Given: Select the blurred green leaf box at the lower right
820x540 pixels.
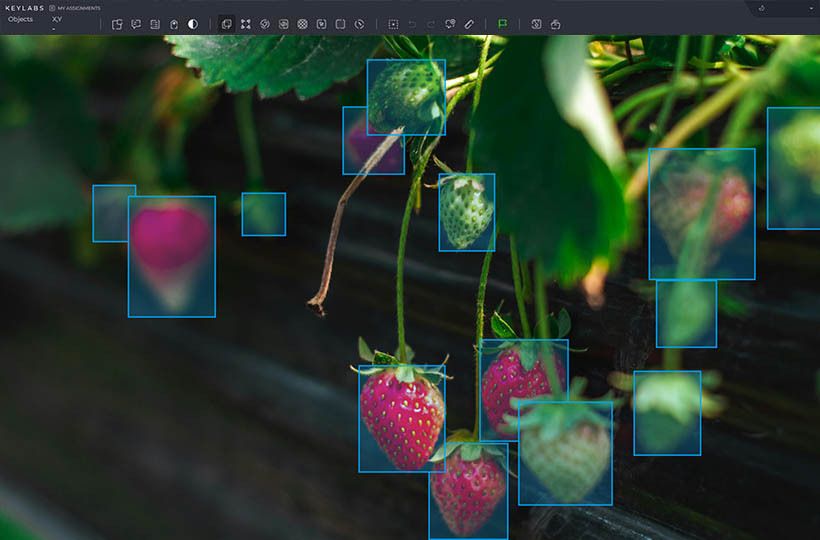Looking at the screenshot, I should pyautogui.click(x=667, y=413).
